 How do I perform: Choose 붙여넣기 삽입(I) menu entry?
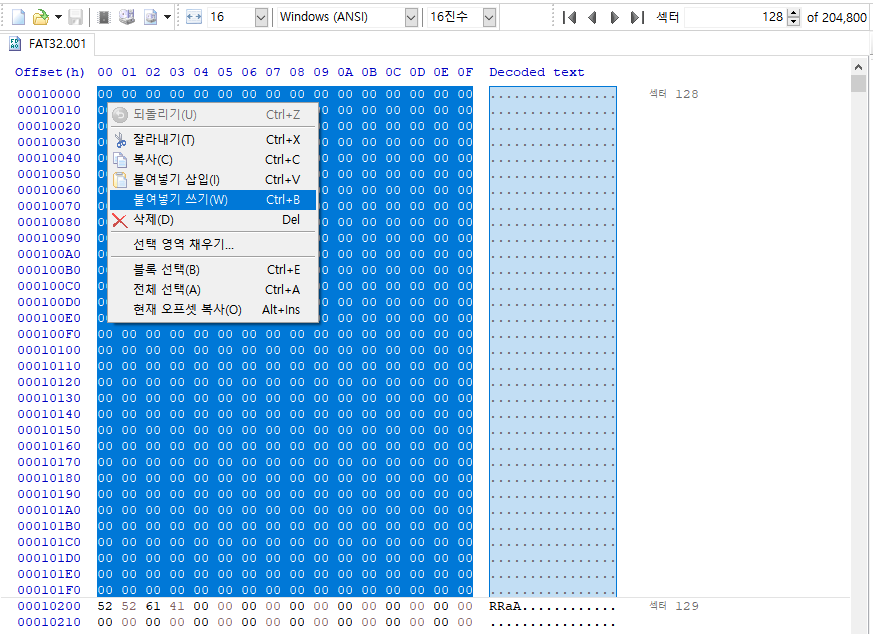click(x=212, y=180)
